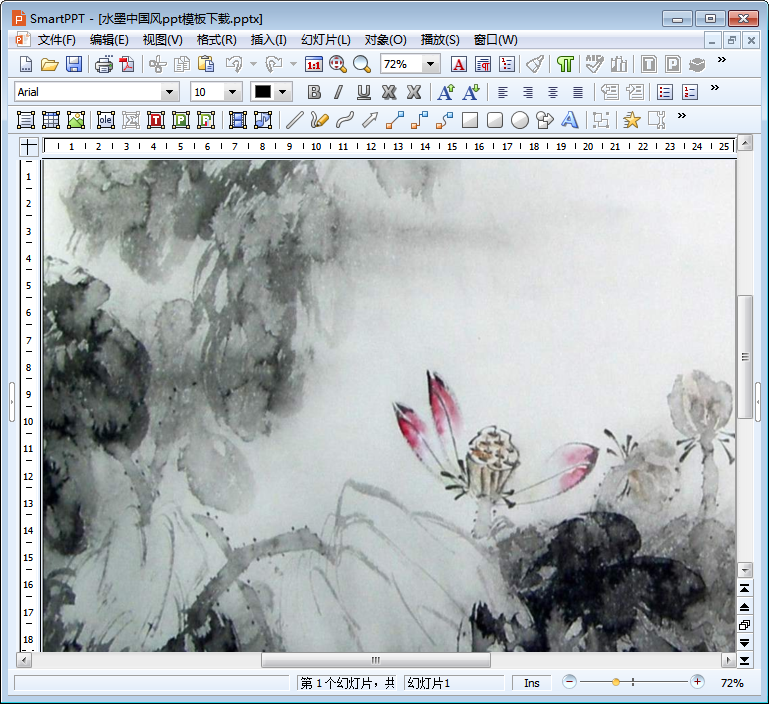The height and width of the screenshot is (704, 769).
Task: Export to PDF icon
Action: [128, 64]
